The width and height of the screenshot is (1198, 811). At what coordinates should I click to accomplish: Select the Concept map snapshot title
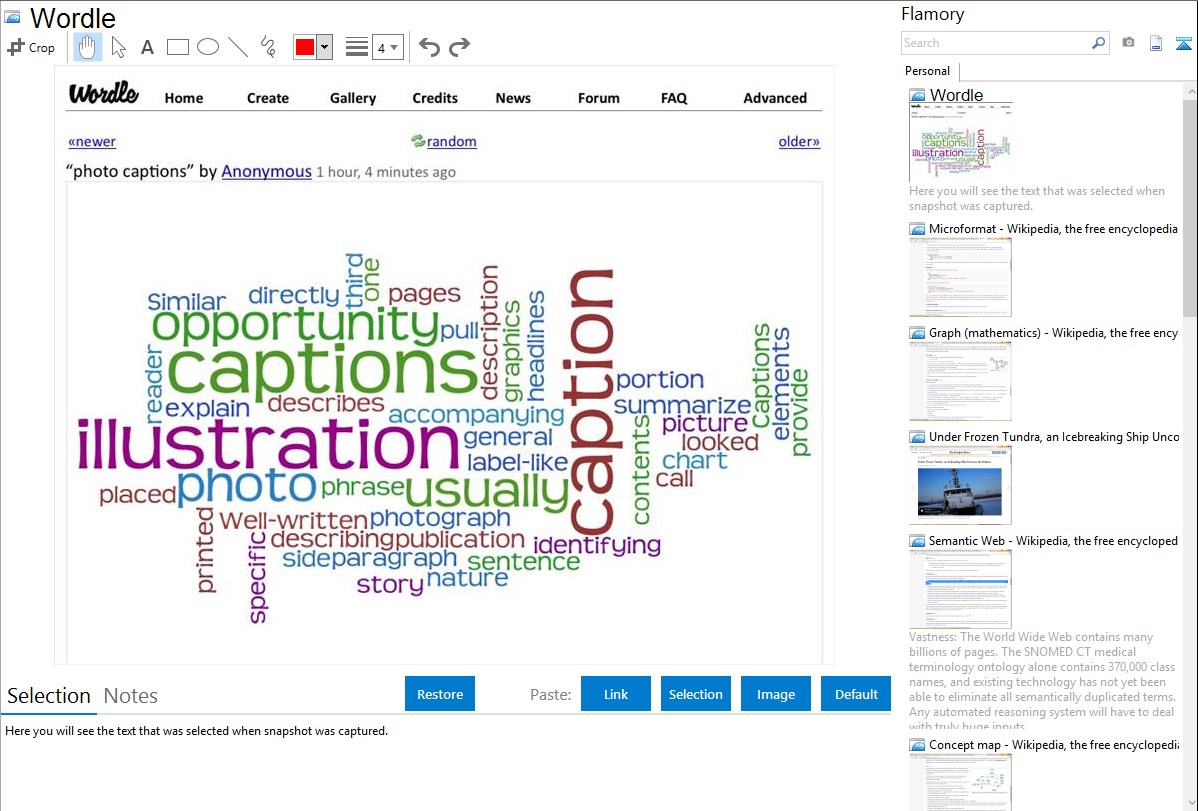1054,744
